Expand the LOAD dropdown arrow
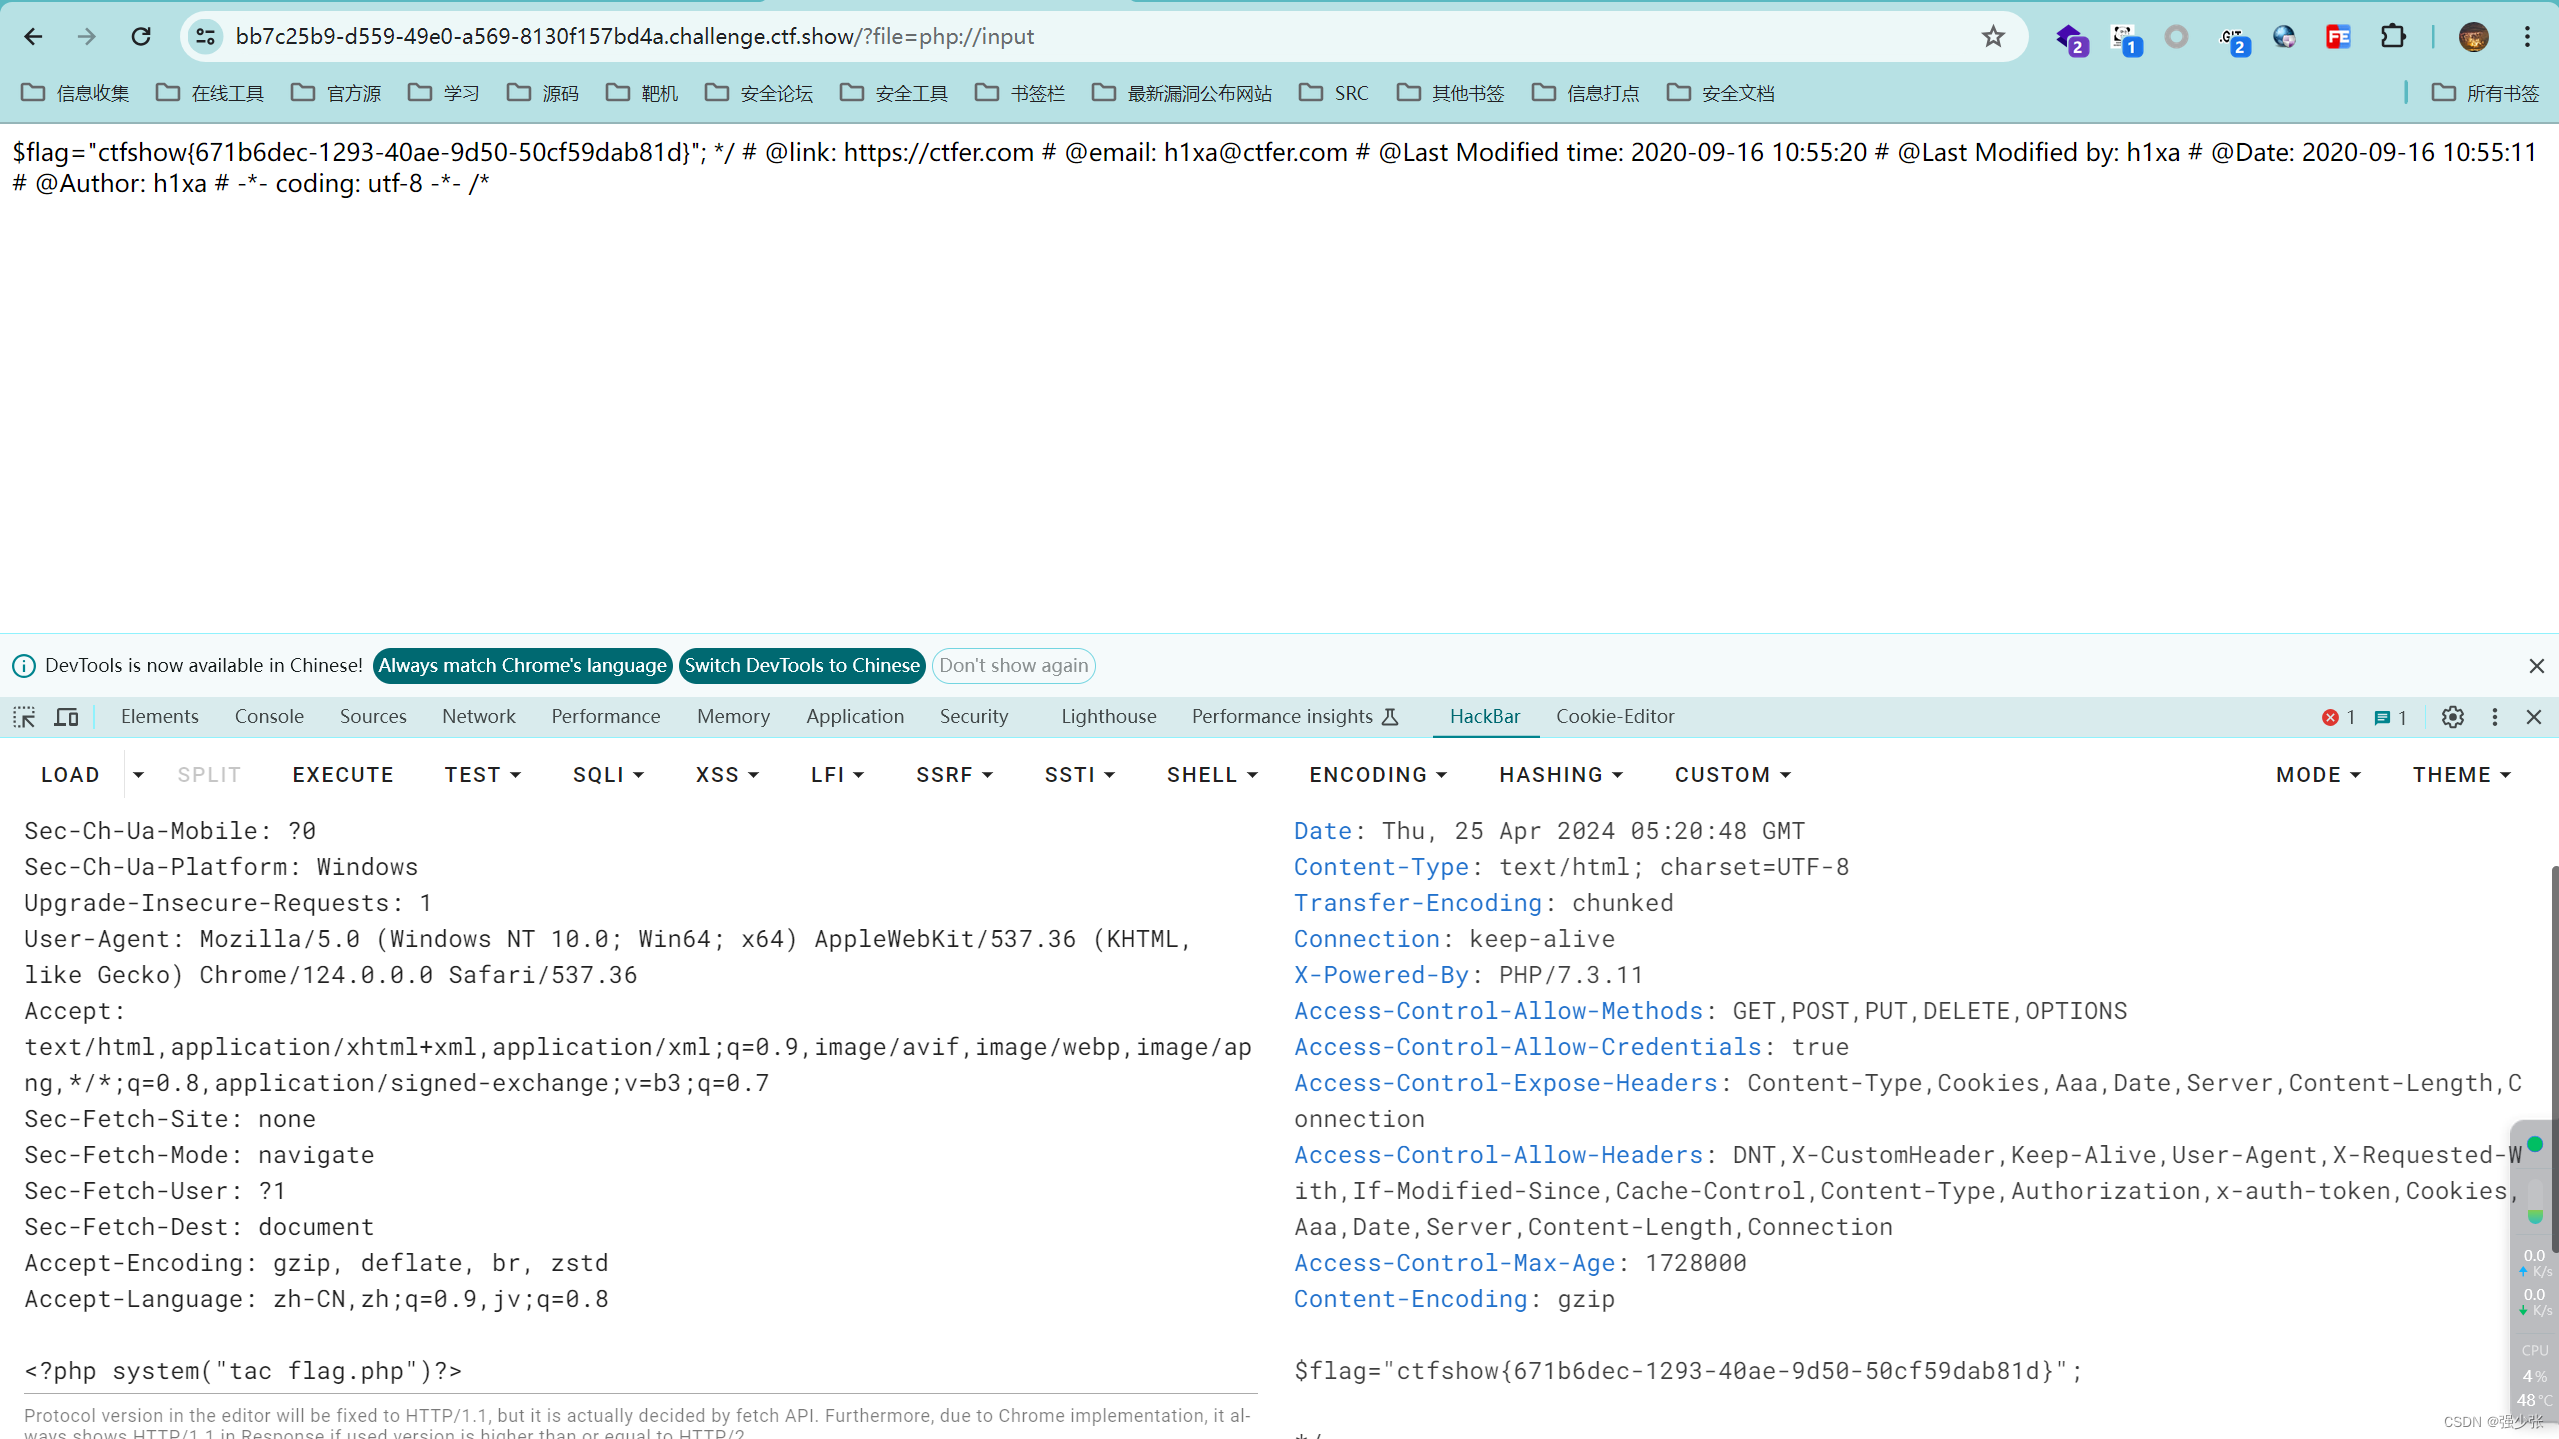This screenshot has width=2559, height=1439. pyautogui.click(x=138, y=775)
